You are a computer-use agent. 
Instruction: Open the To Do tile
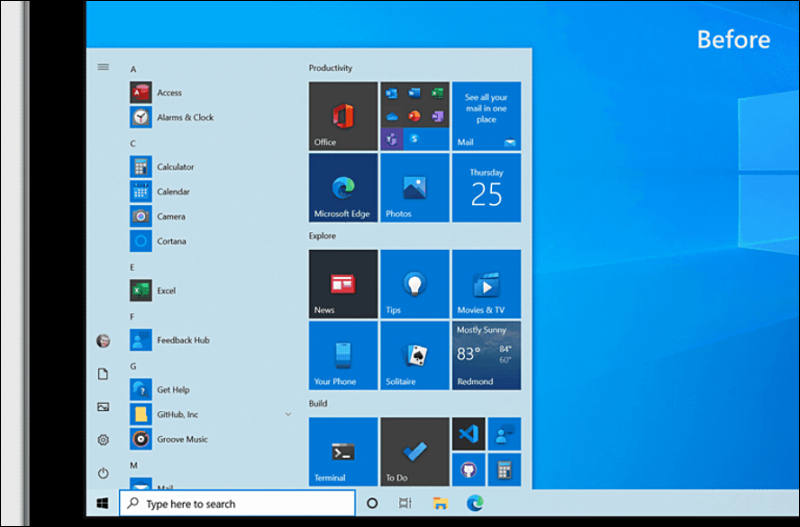pyautogui.click(x=415, y=452)
